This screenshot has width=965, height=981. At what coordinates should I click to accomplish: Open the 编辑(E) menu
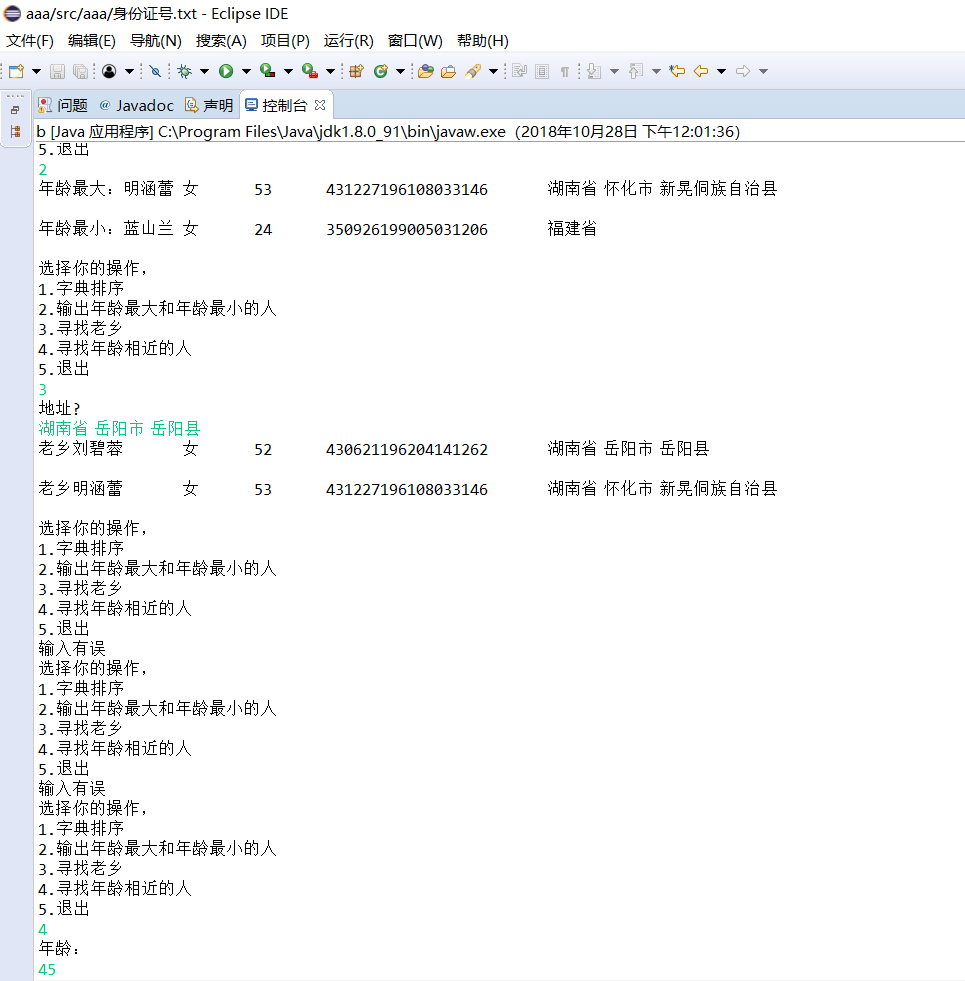[x=91, y=41]
